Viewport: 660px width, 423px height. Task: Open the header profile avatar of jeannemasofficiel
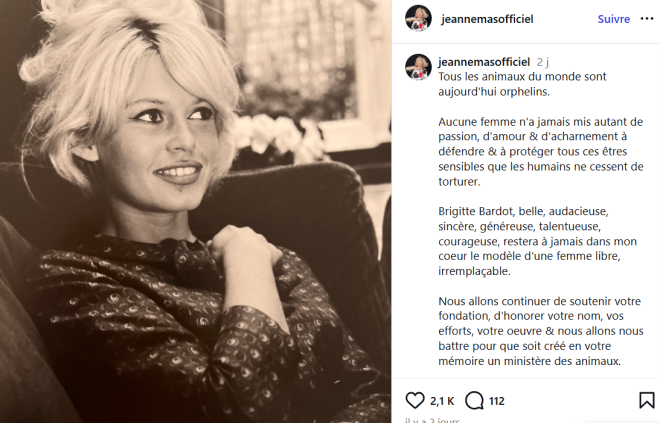(x=418, y=19)
